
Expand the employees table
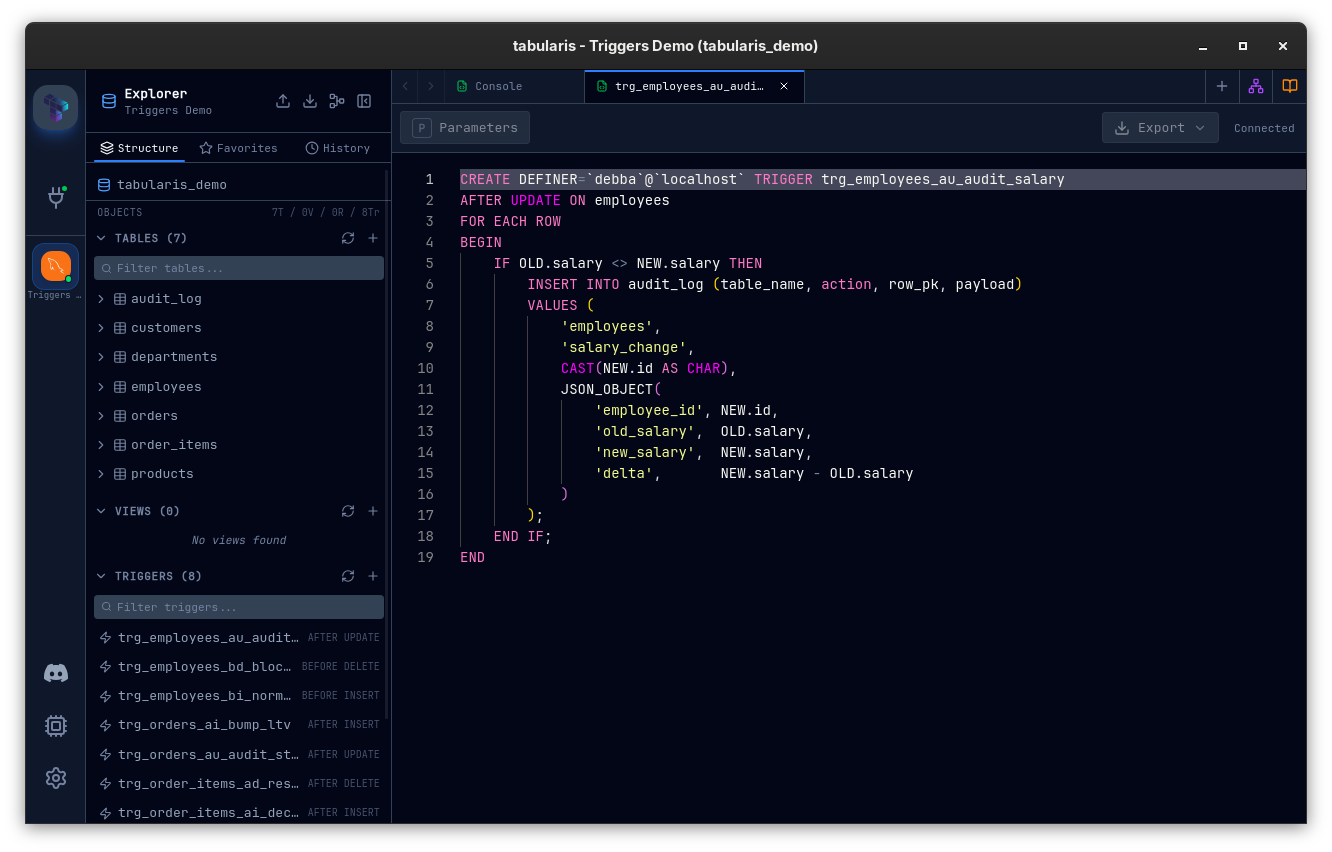(x=101, y=387)
